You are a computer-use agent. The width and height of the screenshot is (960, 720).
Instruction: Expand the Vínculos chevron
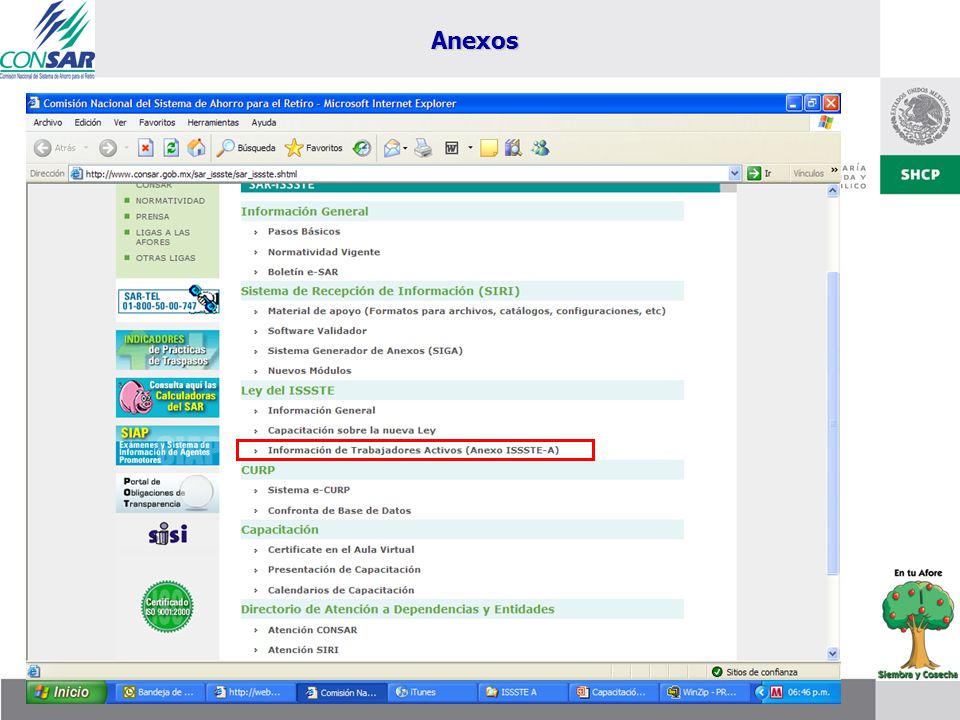pyautogui.click(x=834, y=171)
